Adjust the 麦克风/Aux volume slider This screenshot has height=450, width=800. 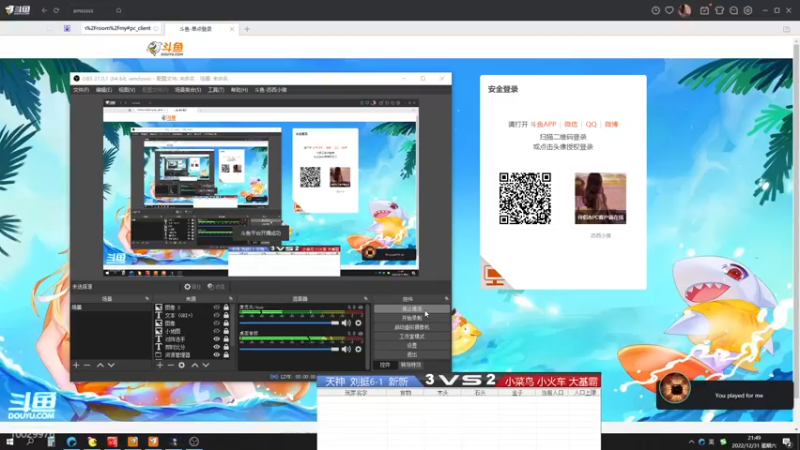click(289, 323)
